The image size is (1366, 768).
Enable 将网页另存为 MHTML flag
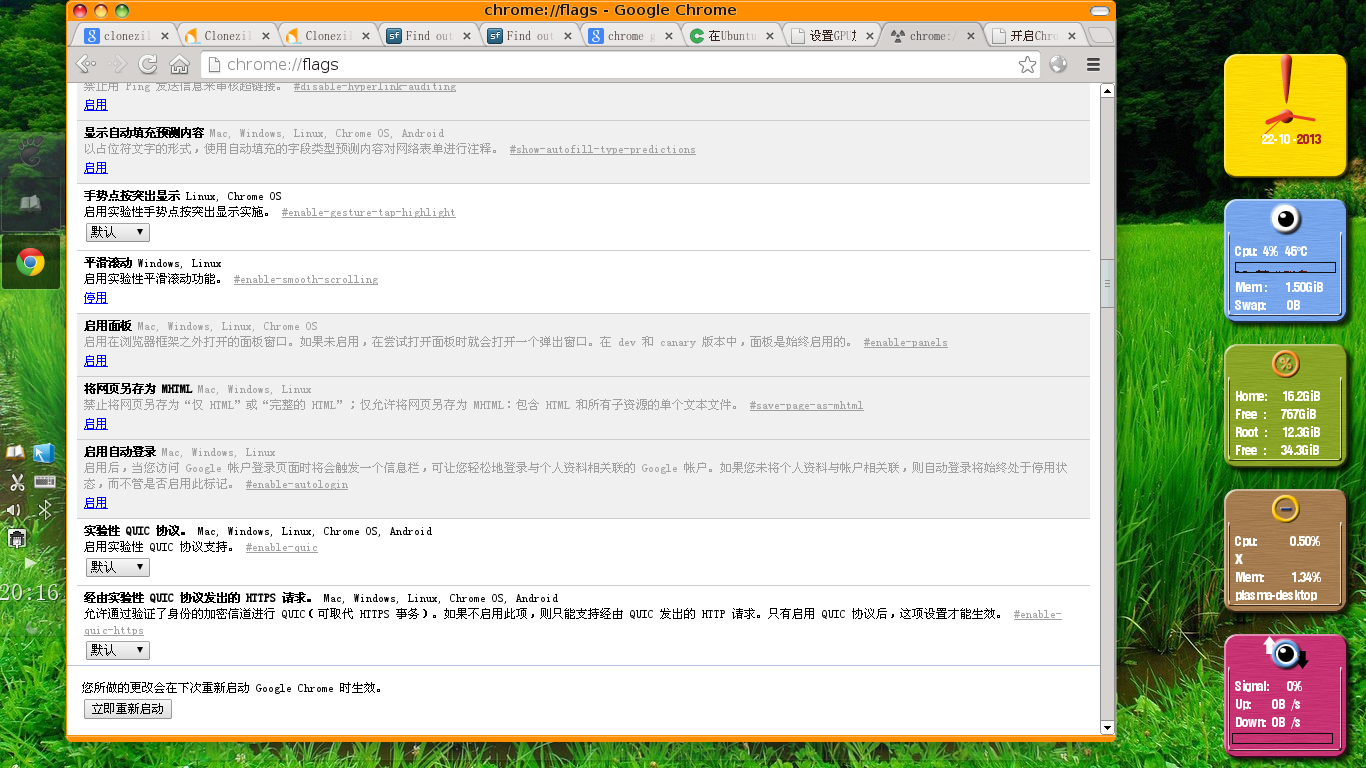click(x=95, y=424)
